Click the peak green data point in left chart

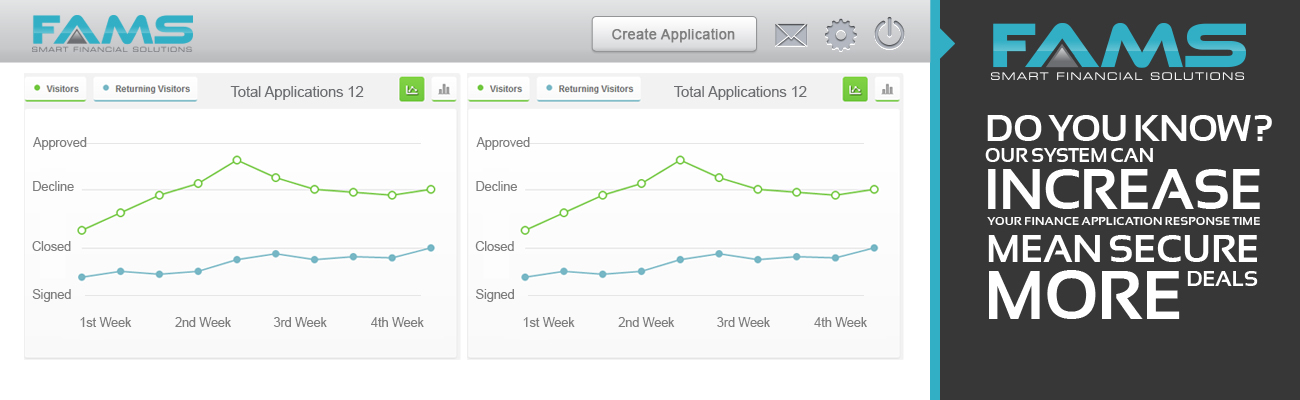click(237, 160)
